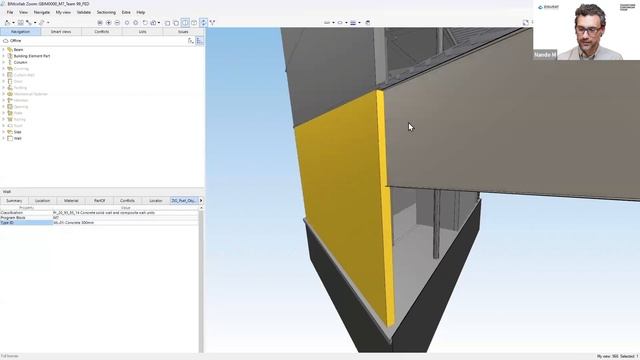Viewport: 640px width, 360px height.
Task: Click the Classification property row
Action: click(99, 213)
